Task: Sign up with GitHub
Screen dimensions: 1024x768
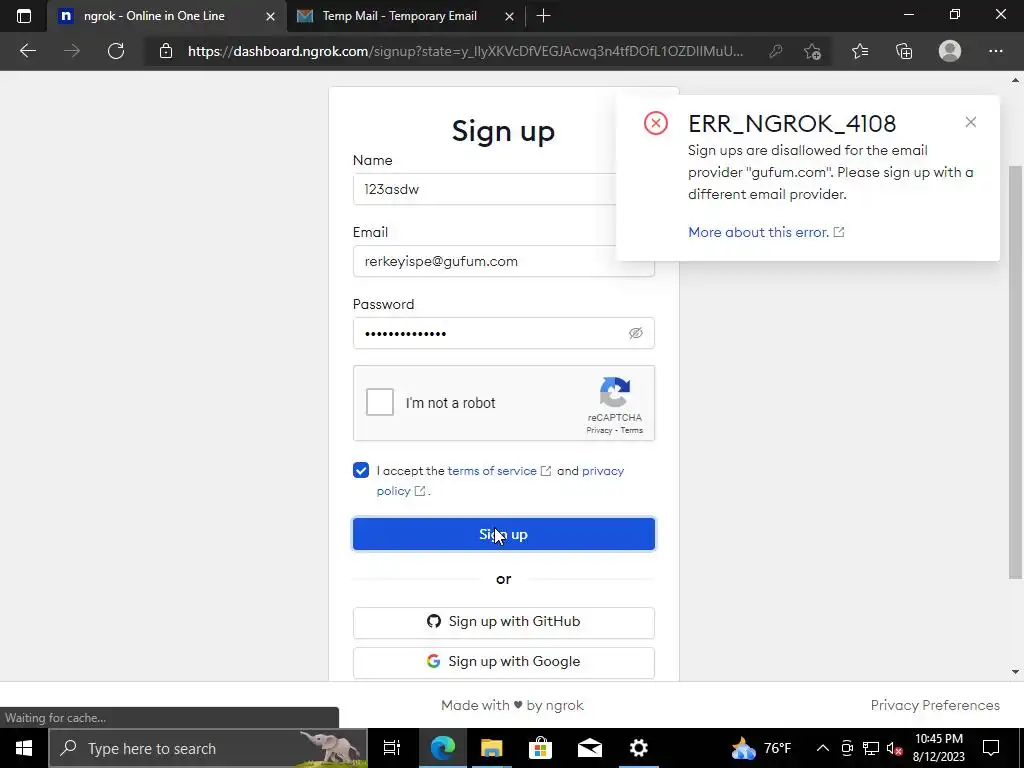Action: coord(504,622)
